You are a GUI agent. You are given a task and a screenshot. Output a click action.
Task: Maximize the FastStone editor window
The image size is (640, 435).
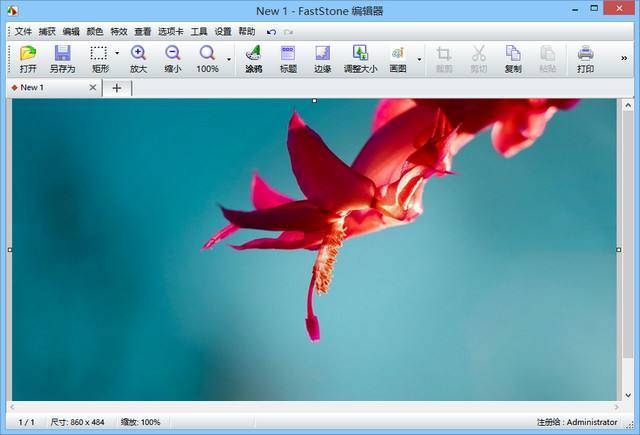594,9
